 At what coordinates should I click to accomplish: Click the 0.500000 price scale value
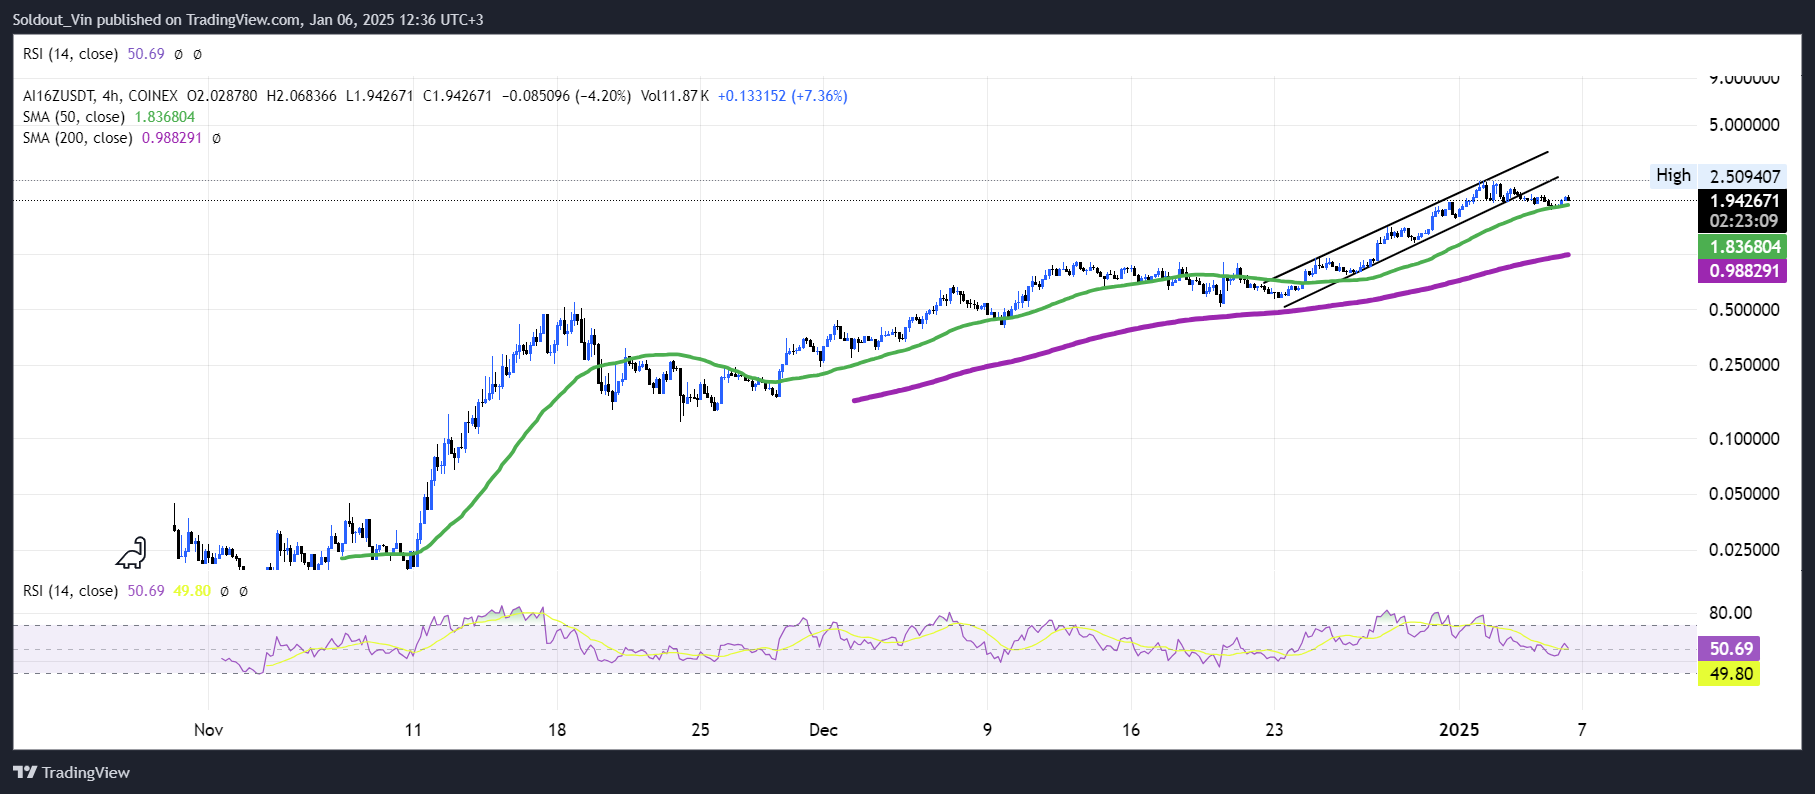tap(1744, 310)
